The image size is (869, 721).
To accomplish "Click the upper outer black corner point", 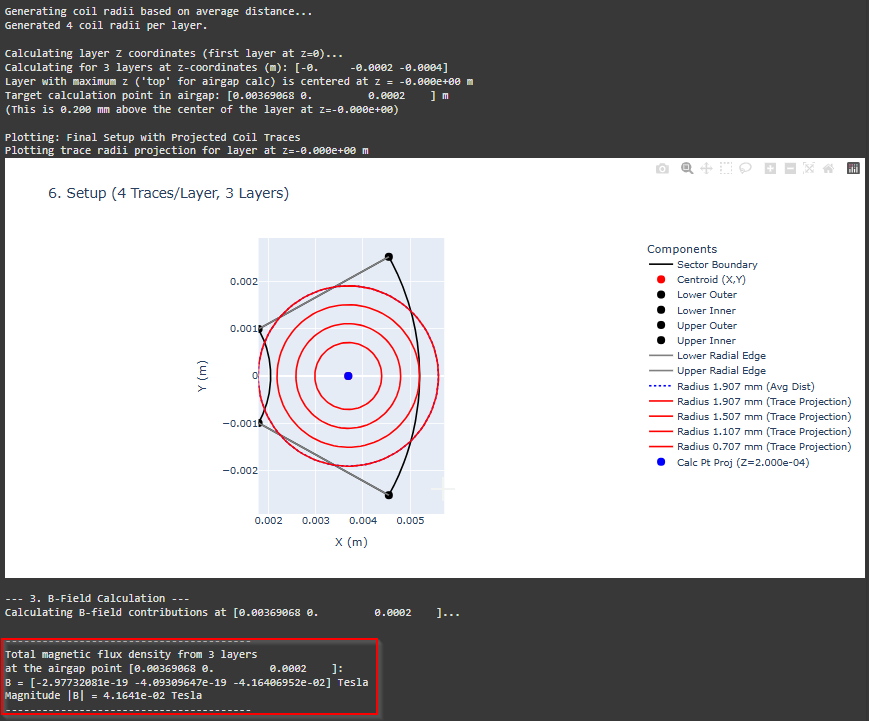I will click(389, 257).
